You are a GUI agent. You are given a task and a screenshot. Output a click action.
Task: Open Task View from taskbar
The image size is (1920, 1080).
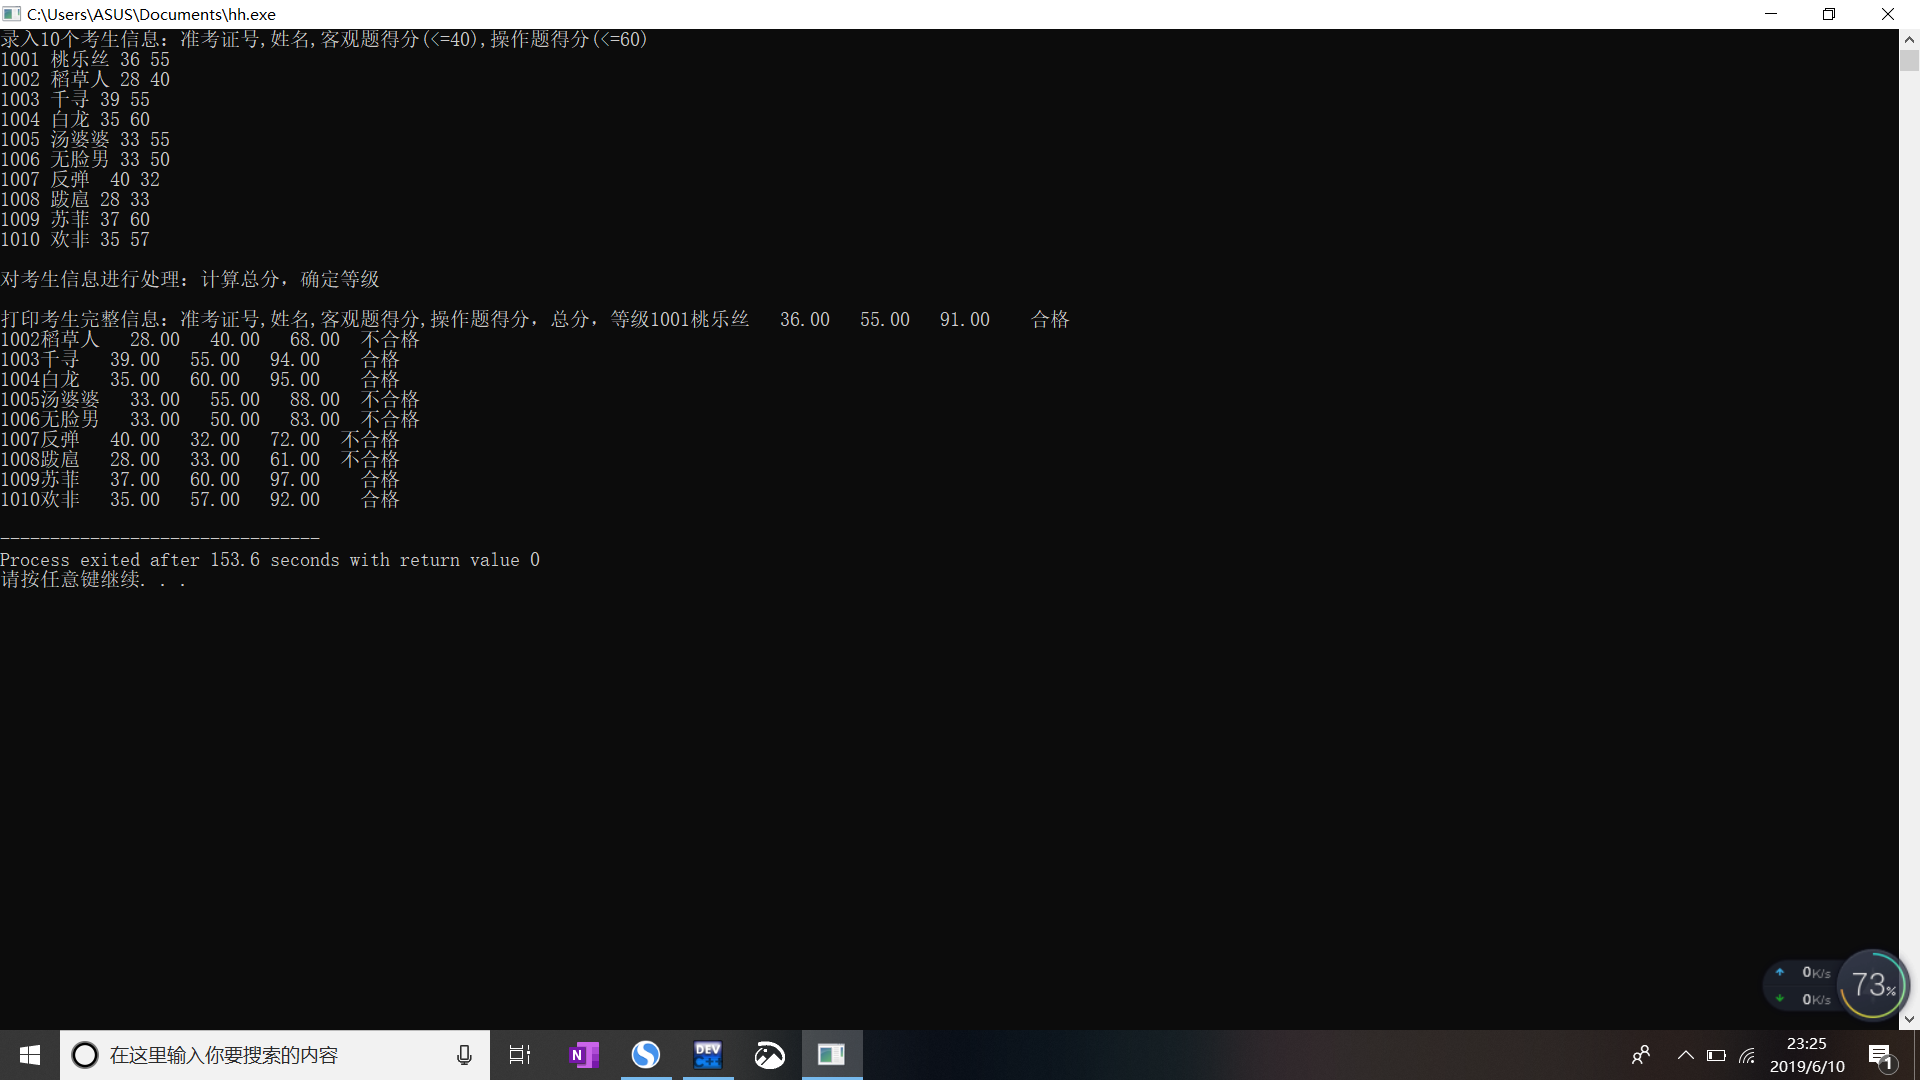pos(520,1055)
